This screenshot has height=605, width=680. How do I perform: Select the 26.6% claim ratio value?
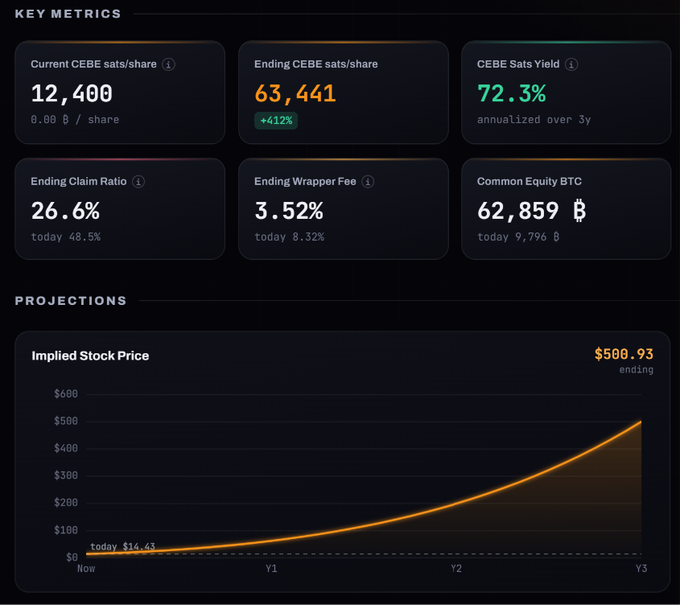click(65, 211)
